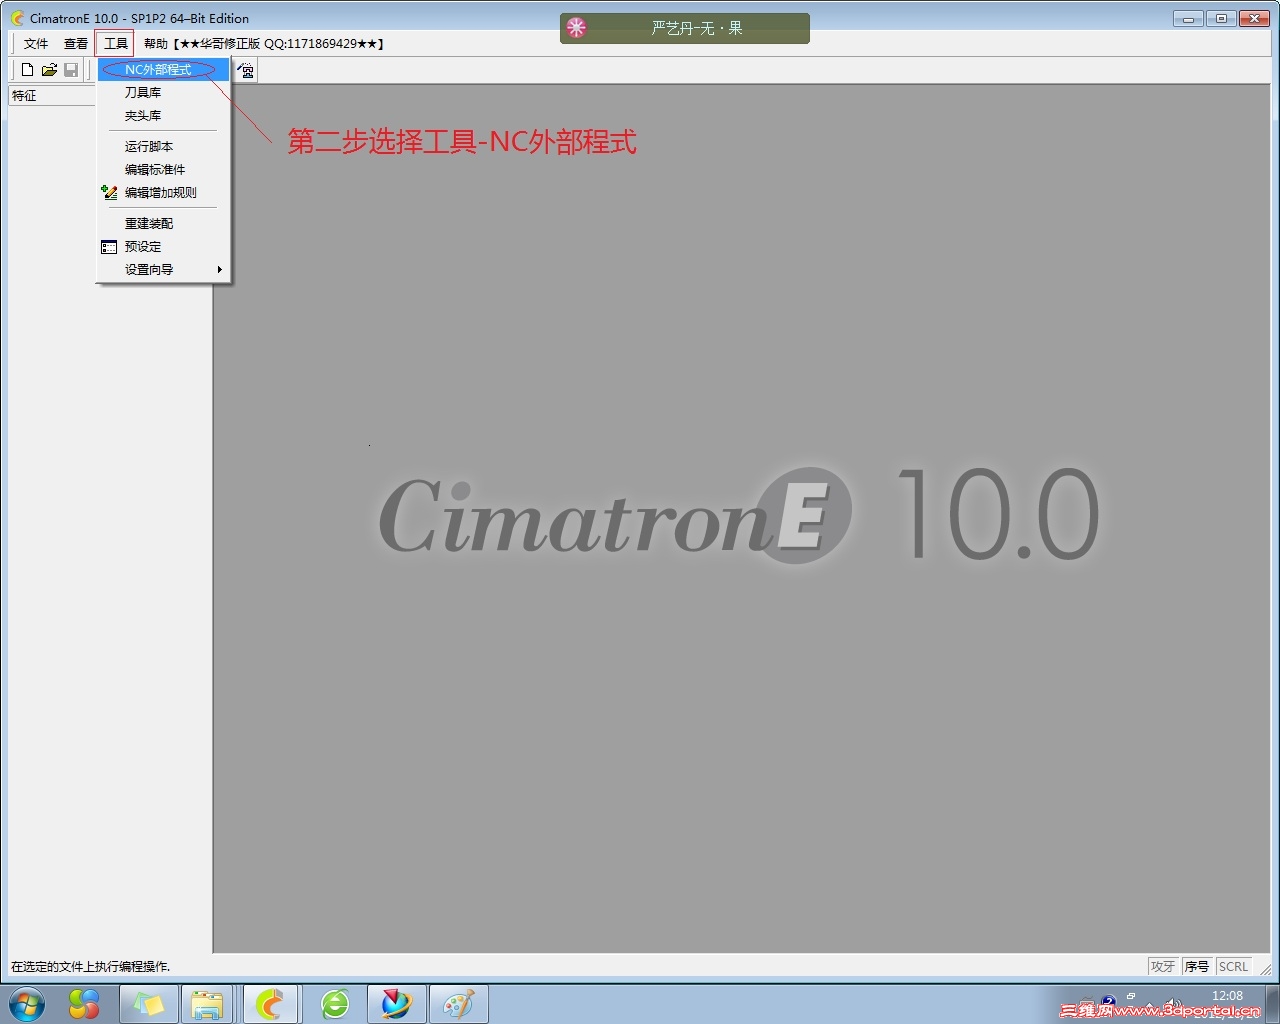Viewport: 1280px width, 1024px height.
Task: Click the 特征 column header
Action: click(52, 96)
